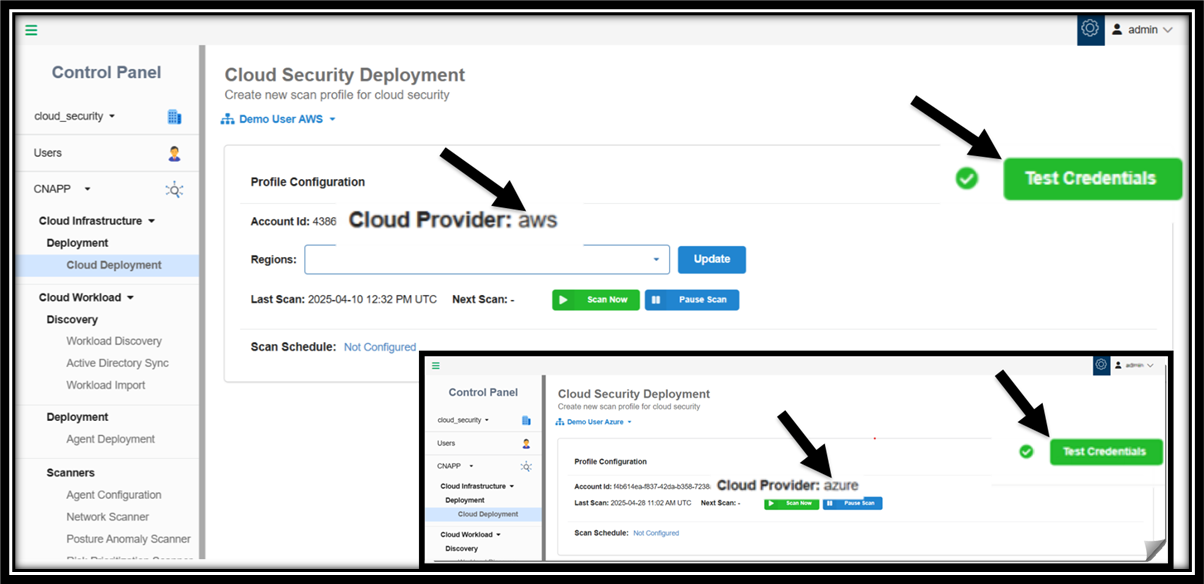Viewport: 1204px width, 584px height.
Task: Open Workload Discovery in the sidebar
Action: [114, 341]
